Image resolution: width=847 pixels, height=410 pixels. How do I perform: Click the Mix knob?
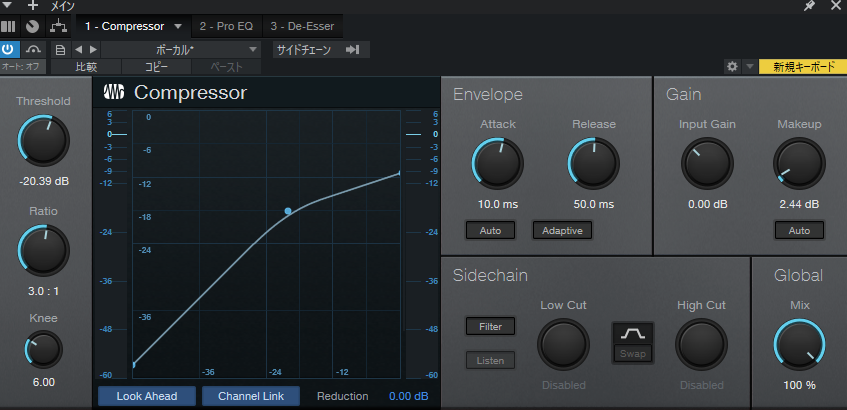799,344
